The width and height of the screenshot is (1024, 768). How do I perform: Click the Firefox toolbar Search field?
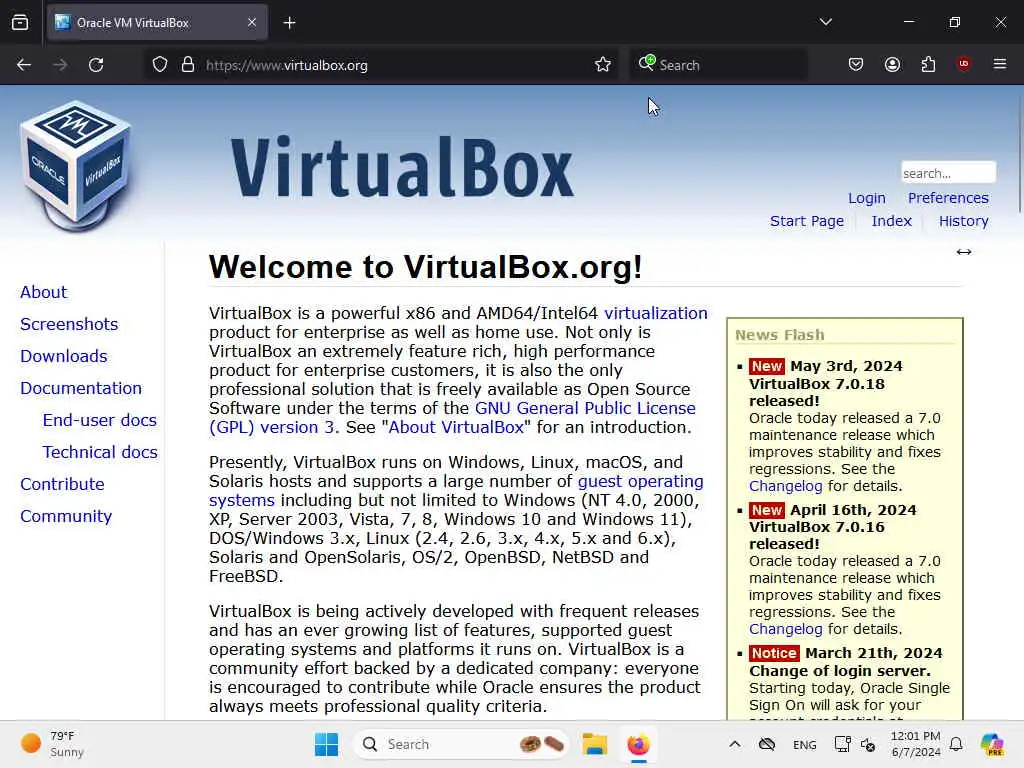point(718,65)
